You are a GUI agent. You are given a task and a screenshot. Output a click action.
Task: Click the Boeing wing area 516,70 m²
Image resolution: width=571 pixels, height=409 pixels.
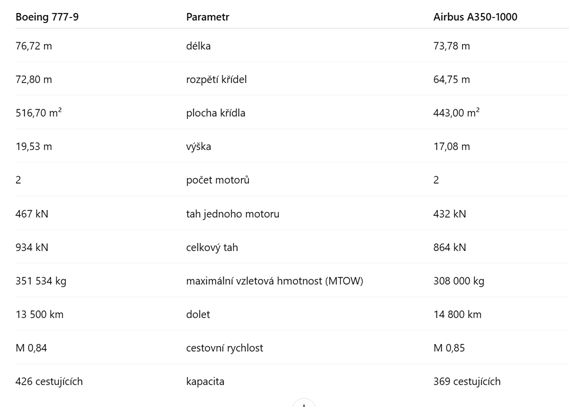pos(39,113)
